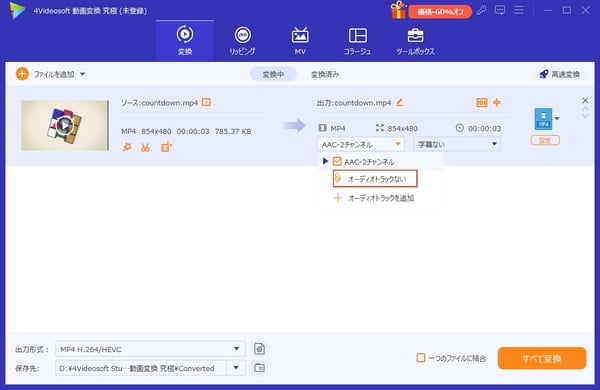Open the 出力形式 MP4 H.264/HEVC dropdown
Viewport: 600px width, 390px height.
click(150, 349)
